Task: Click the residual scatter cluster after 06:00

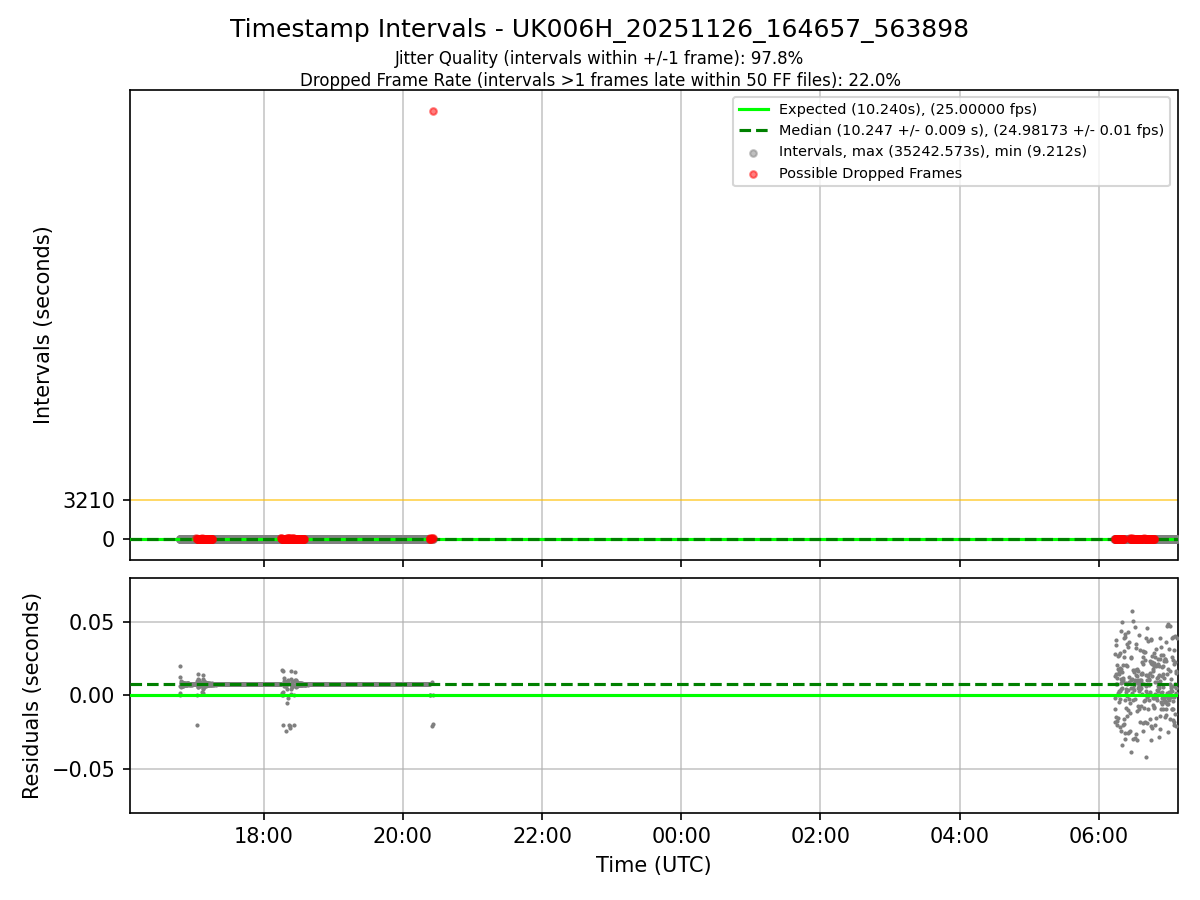Action: pos(1146,685)
